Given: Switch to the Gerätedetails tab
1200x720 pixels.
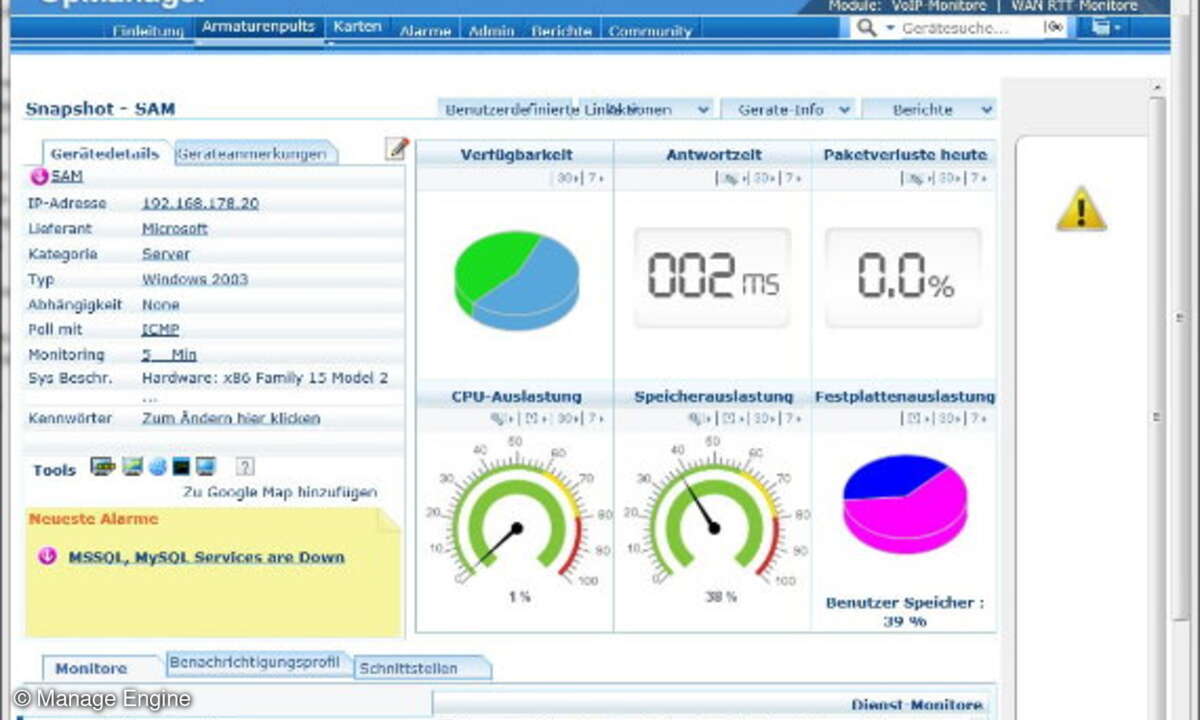Looking at the screenshot, I should [x=105, y=154].
